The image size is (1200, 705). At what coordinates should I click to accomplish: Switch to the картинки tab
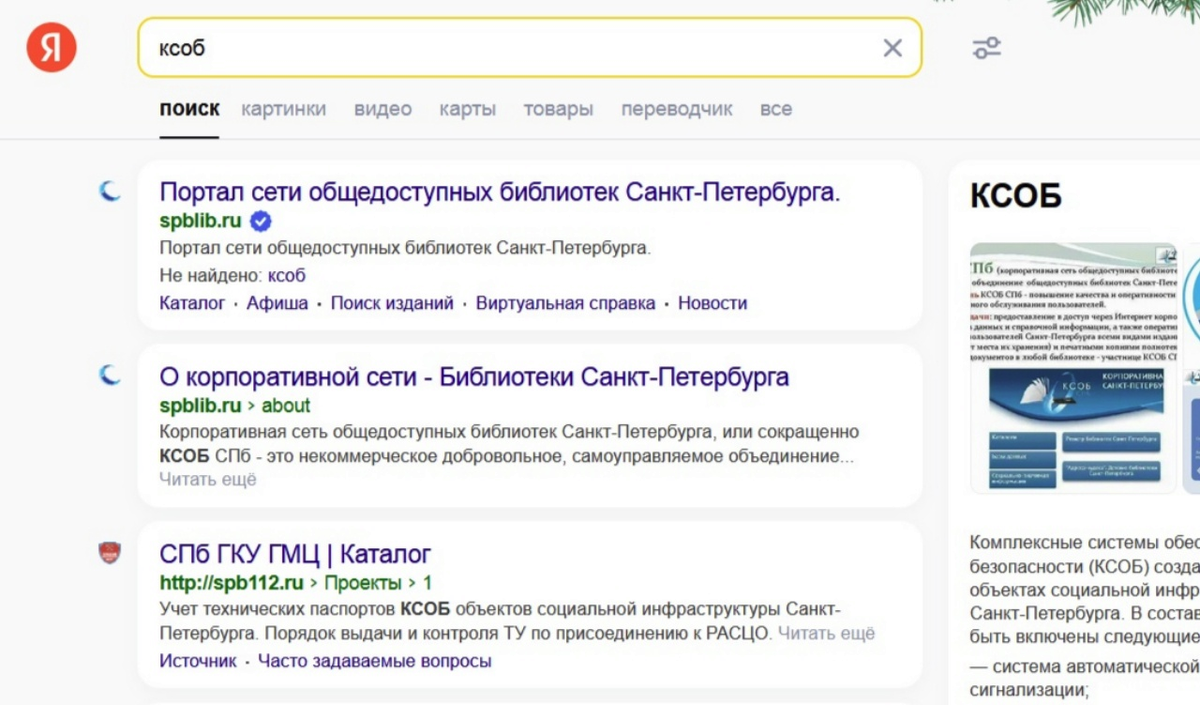point(285,108)
